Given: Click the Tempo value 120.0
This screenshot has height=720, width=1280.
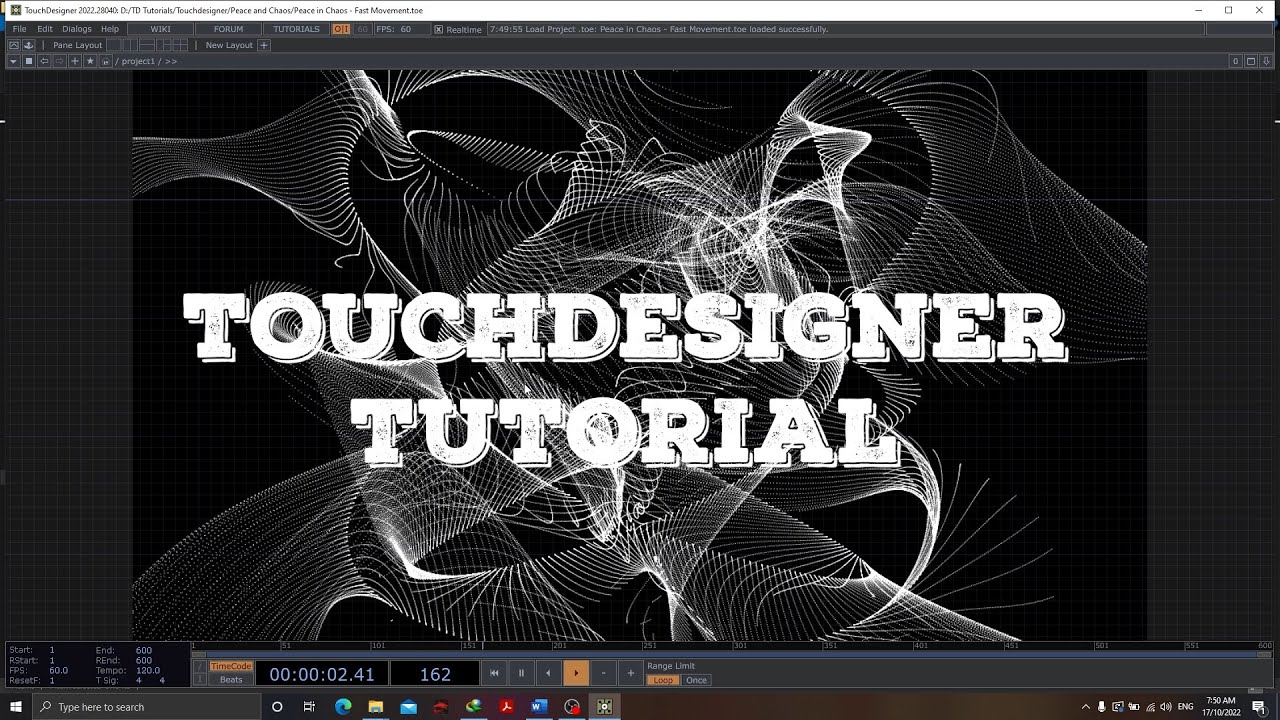Looking at the screenshot, I should click(148, 670).
